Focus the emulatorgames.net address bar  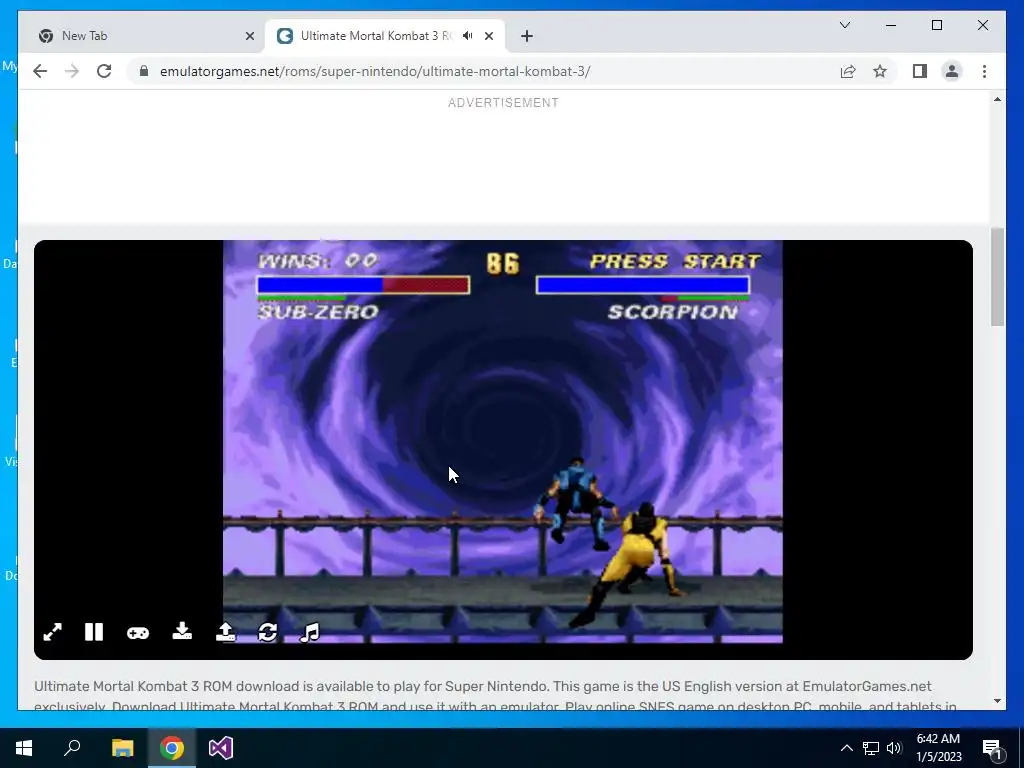[483, 71]
